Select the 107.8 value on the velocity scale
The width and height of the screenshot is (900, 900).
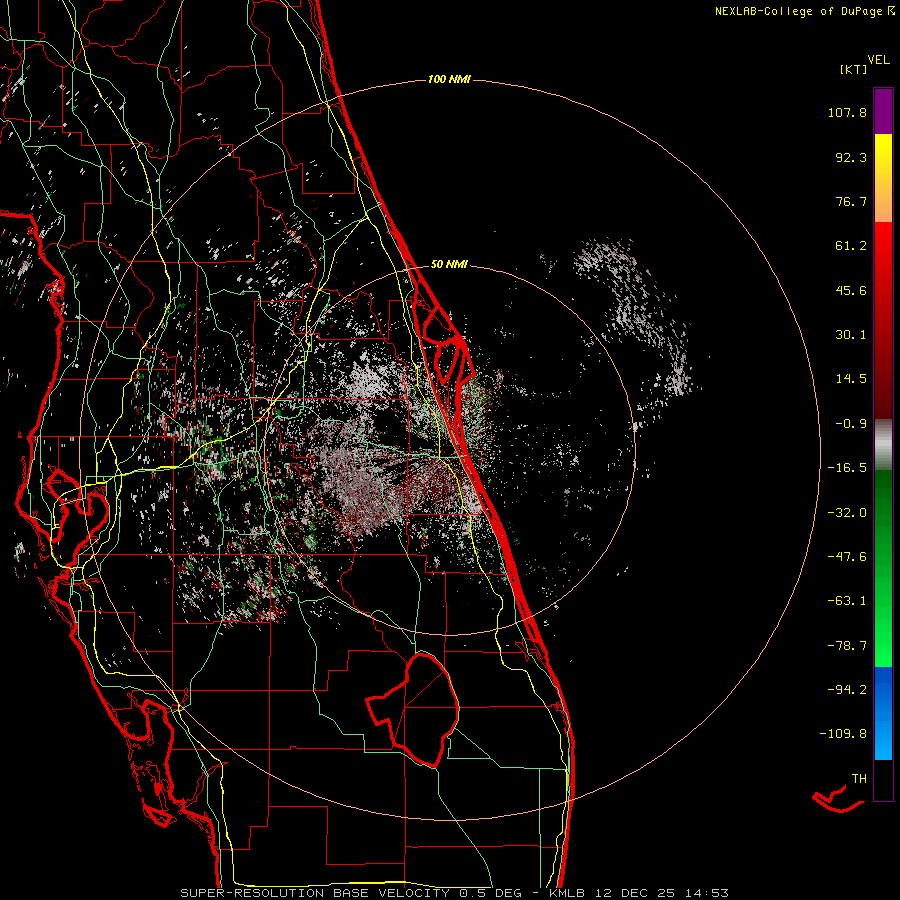[847, 112]
